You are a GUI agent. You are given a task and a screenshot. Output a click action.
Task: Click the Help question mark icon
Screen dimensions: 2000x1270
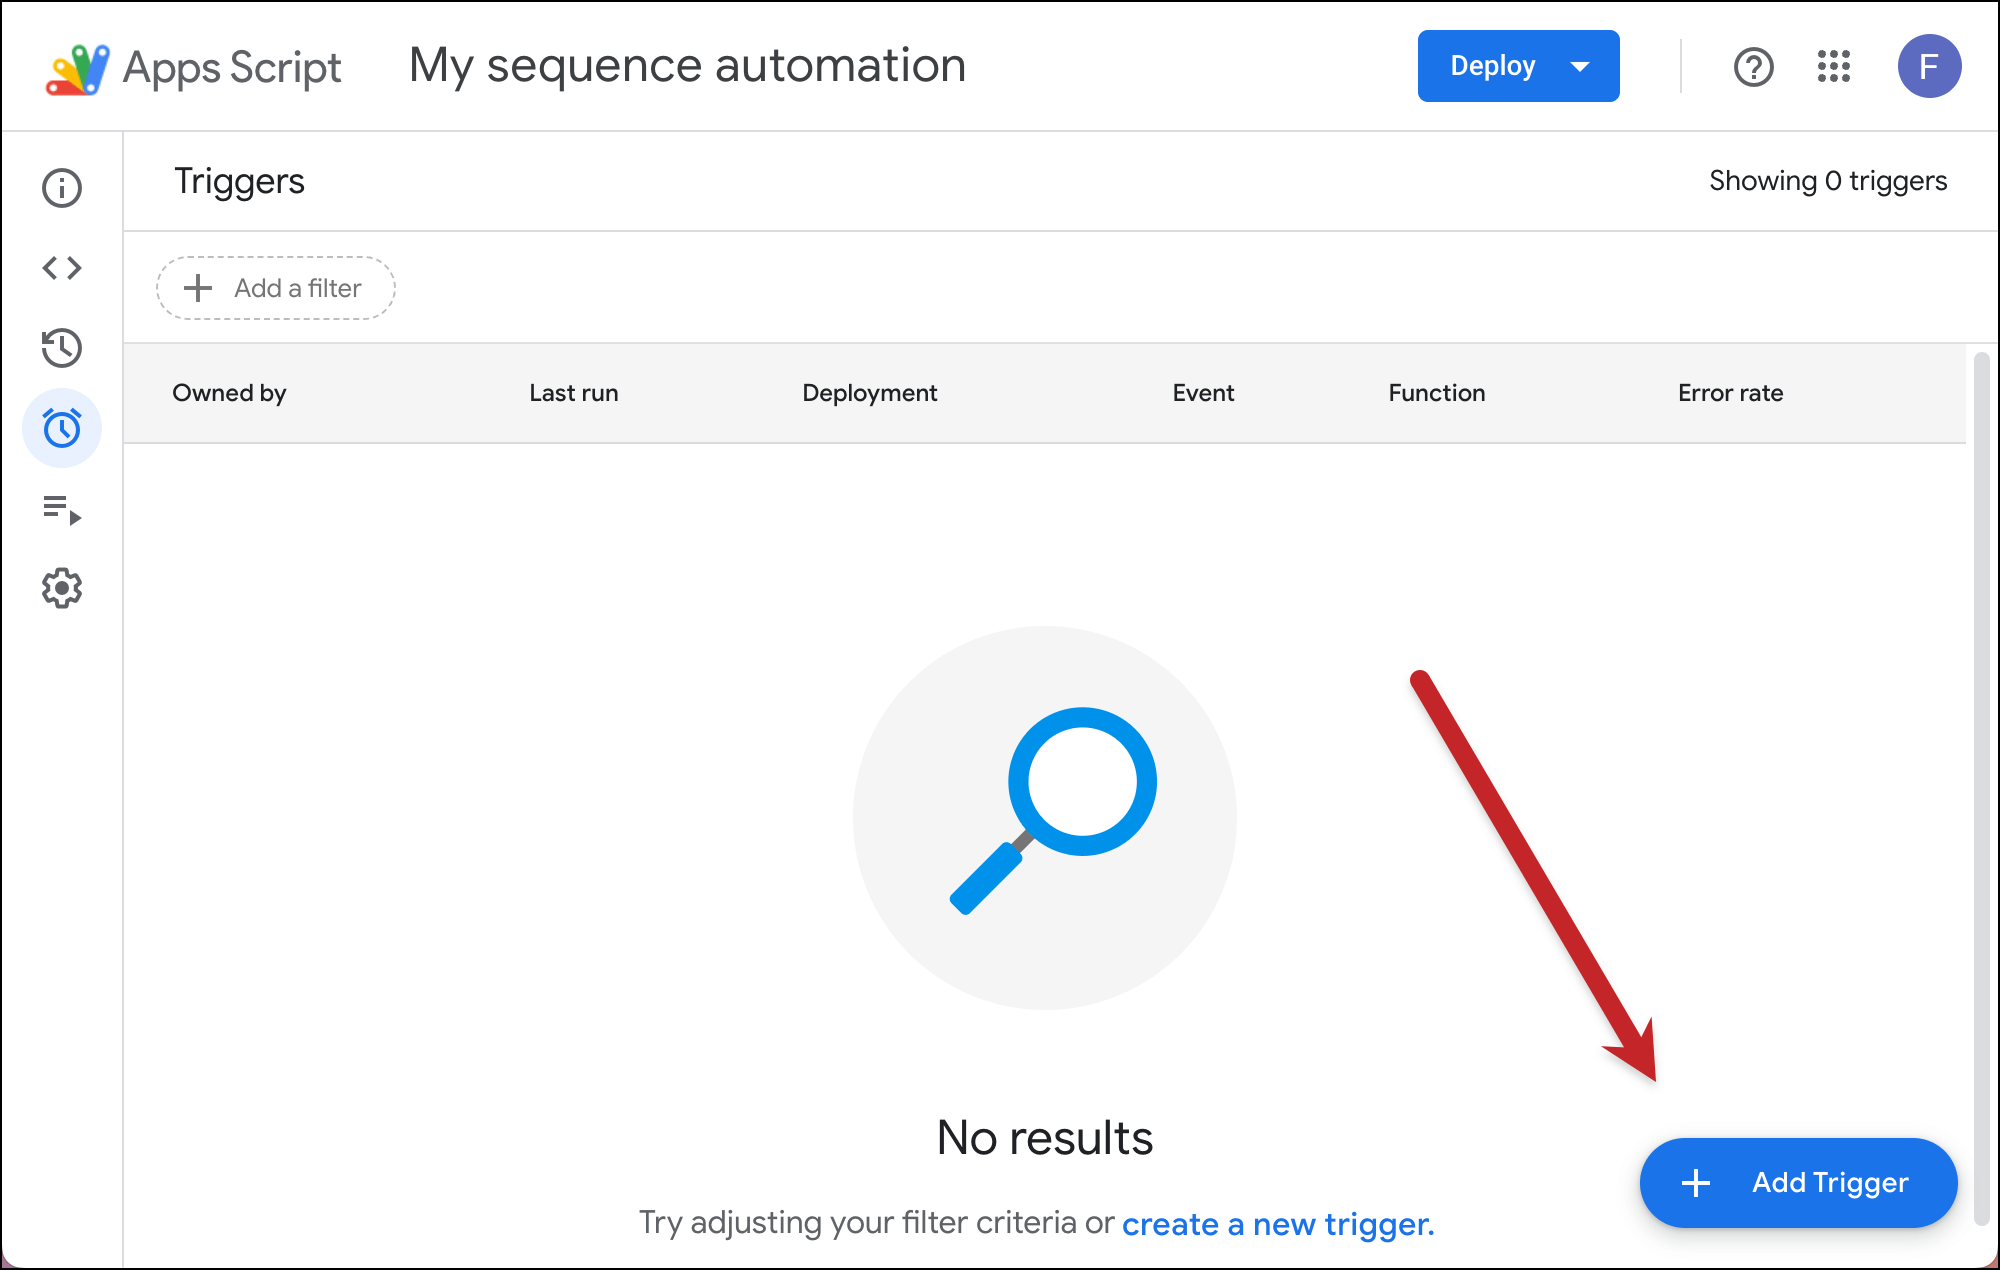coord(1753,67)
